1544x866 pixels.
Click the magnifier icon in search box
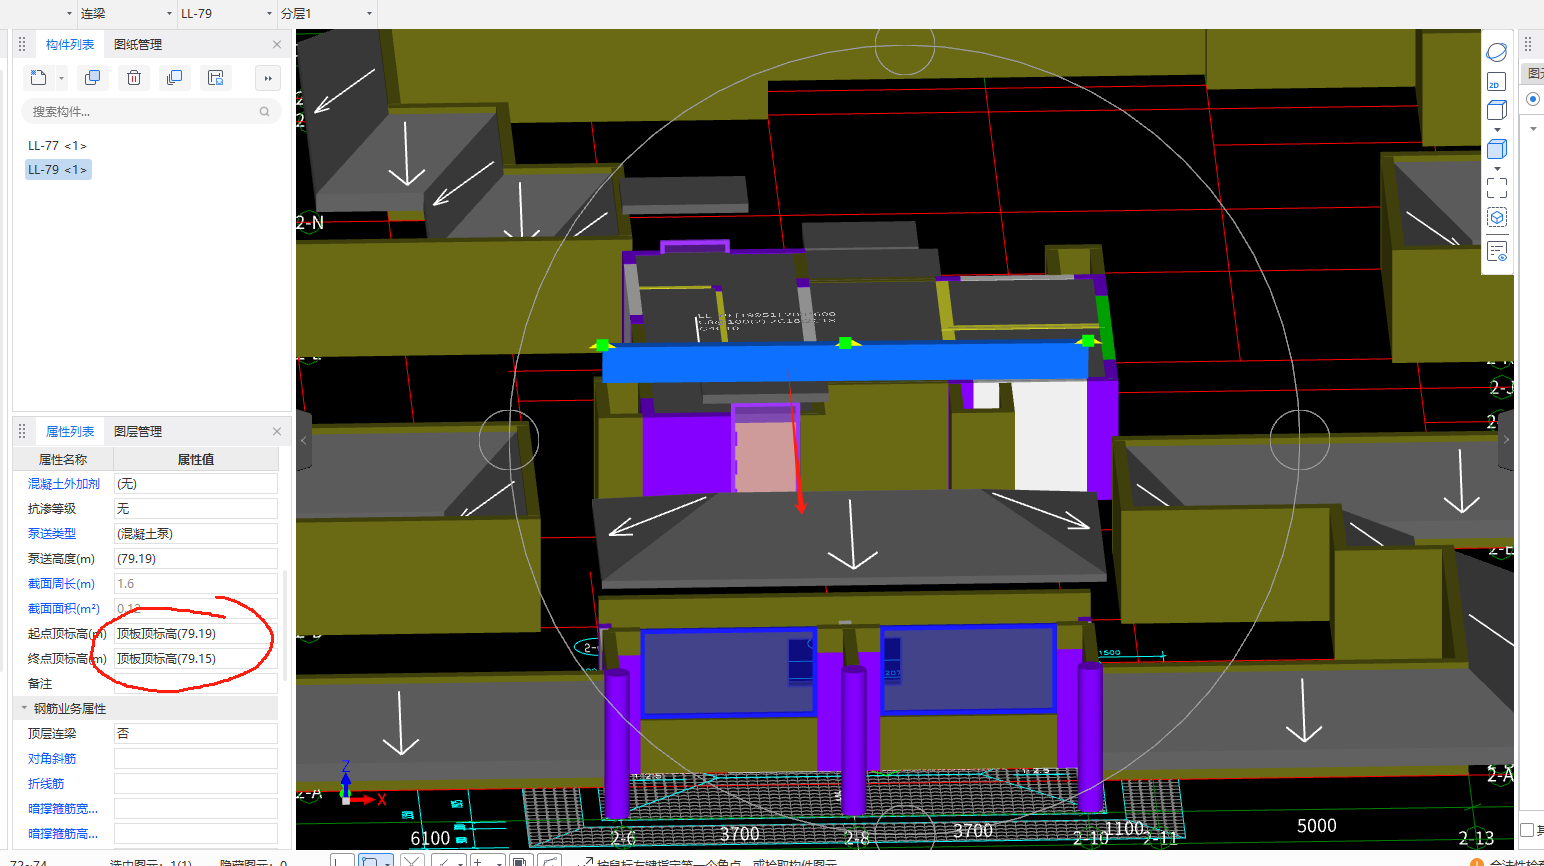(264, 112)
